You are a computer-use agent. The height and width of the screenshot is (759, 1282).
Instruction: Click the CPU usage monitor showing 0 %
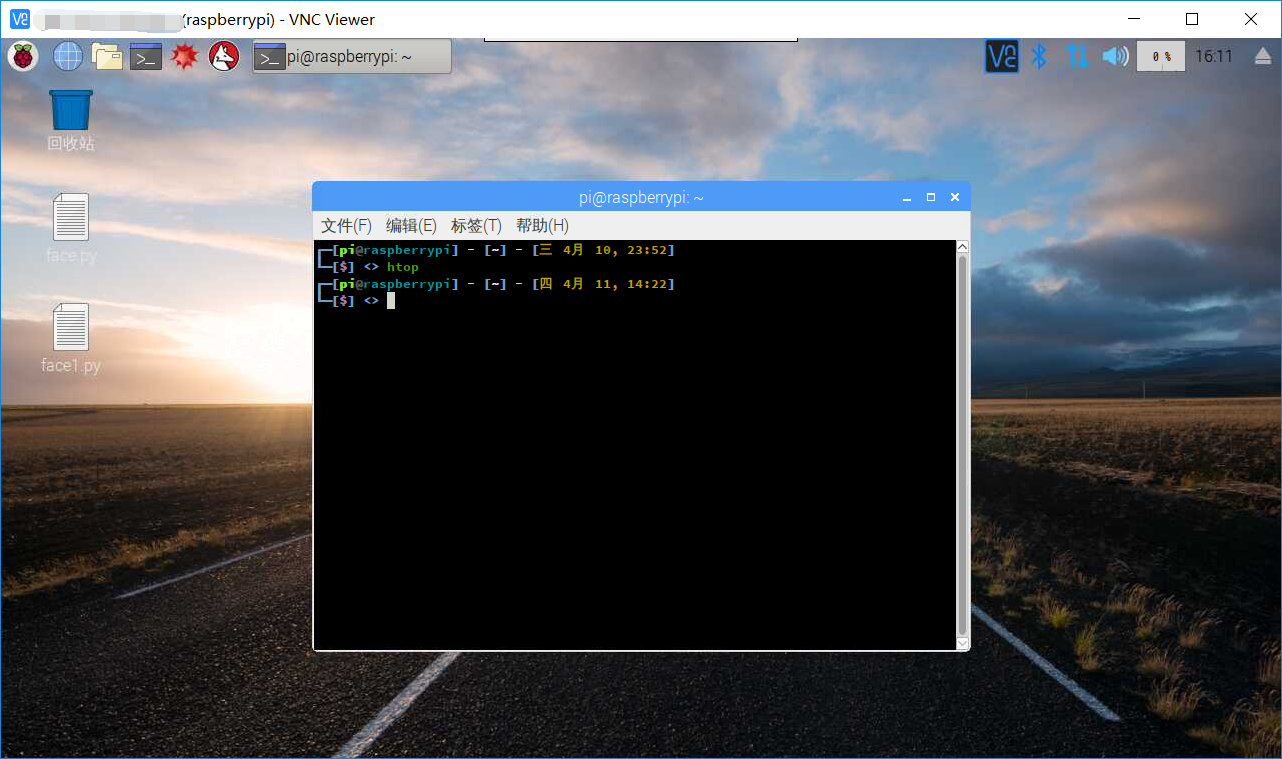(1161, 56)
